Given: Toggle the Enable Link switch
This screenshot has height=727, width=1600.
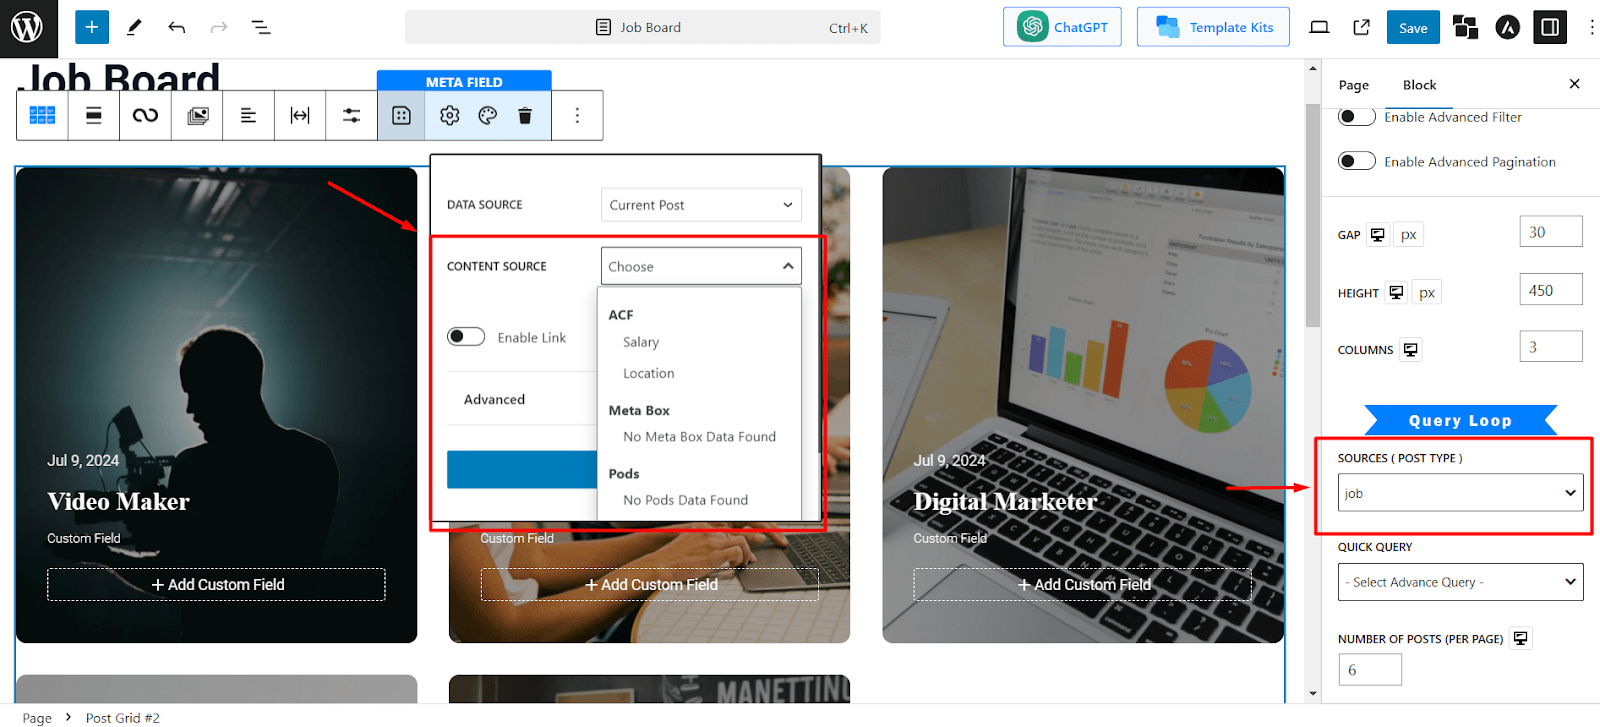Looking at the screenshot, I should [466, 337].
